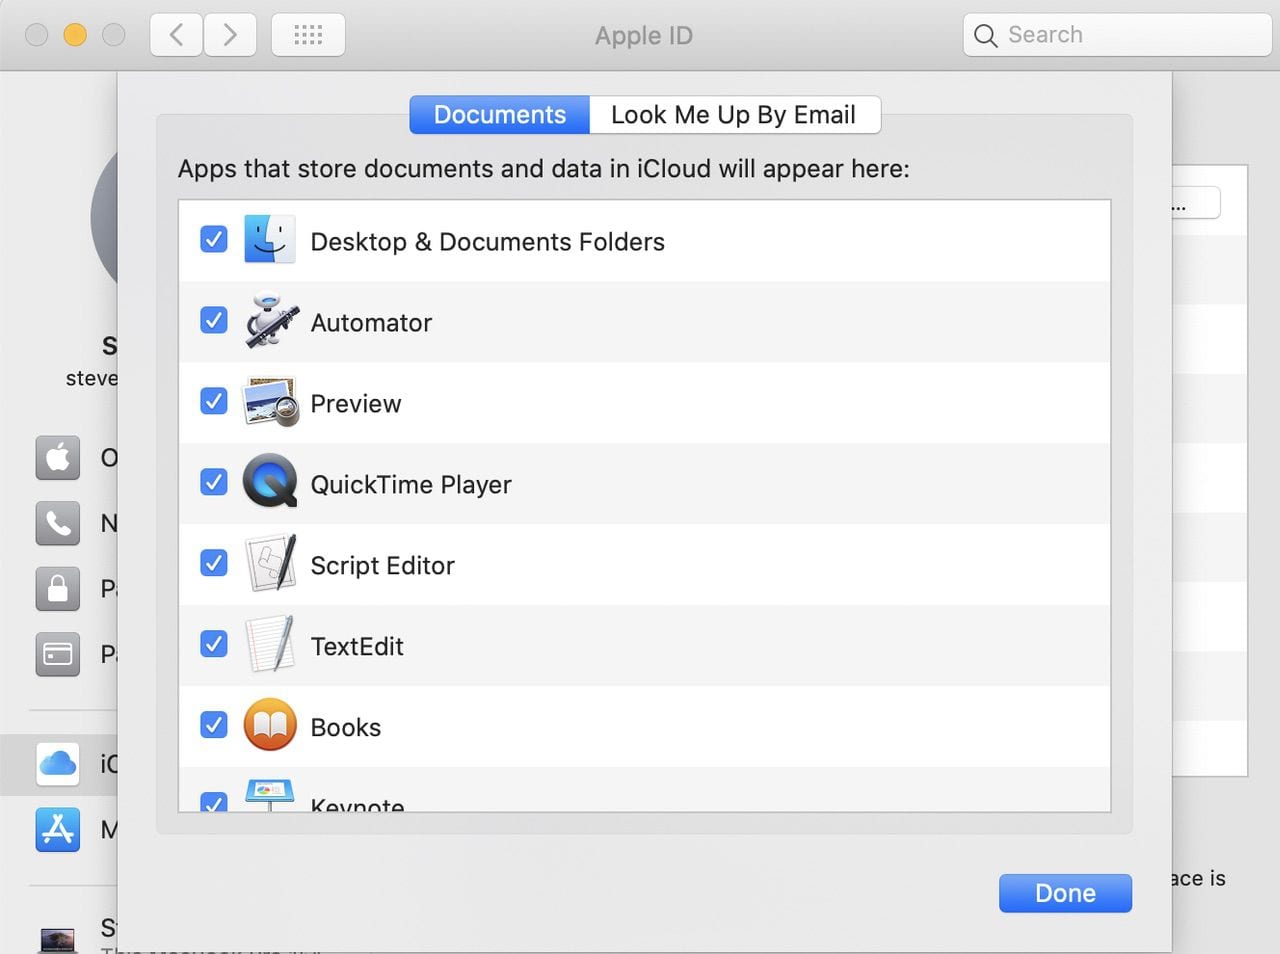The image size is (1280, 954).
Task: Switch to Look Me Up By Email tab
Action: (x=733, y=115)
